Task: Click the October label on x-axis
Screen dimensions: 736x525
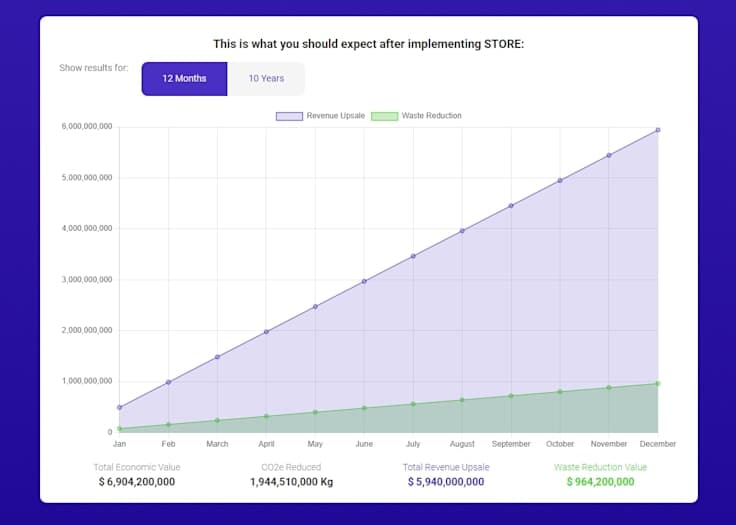Action: click(560, 444)
